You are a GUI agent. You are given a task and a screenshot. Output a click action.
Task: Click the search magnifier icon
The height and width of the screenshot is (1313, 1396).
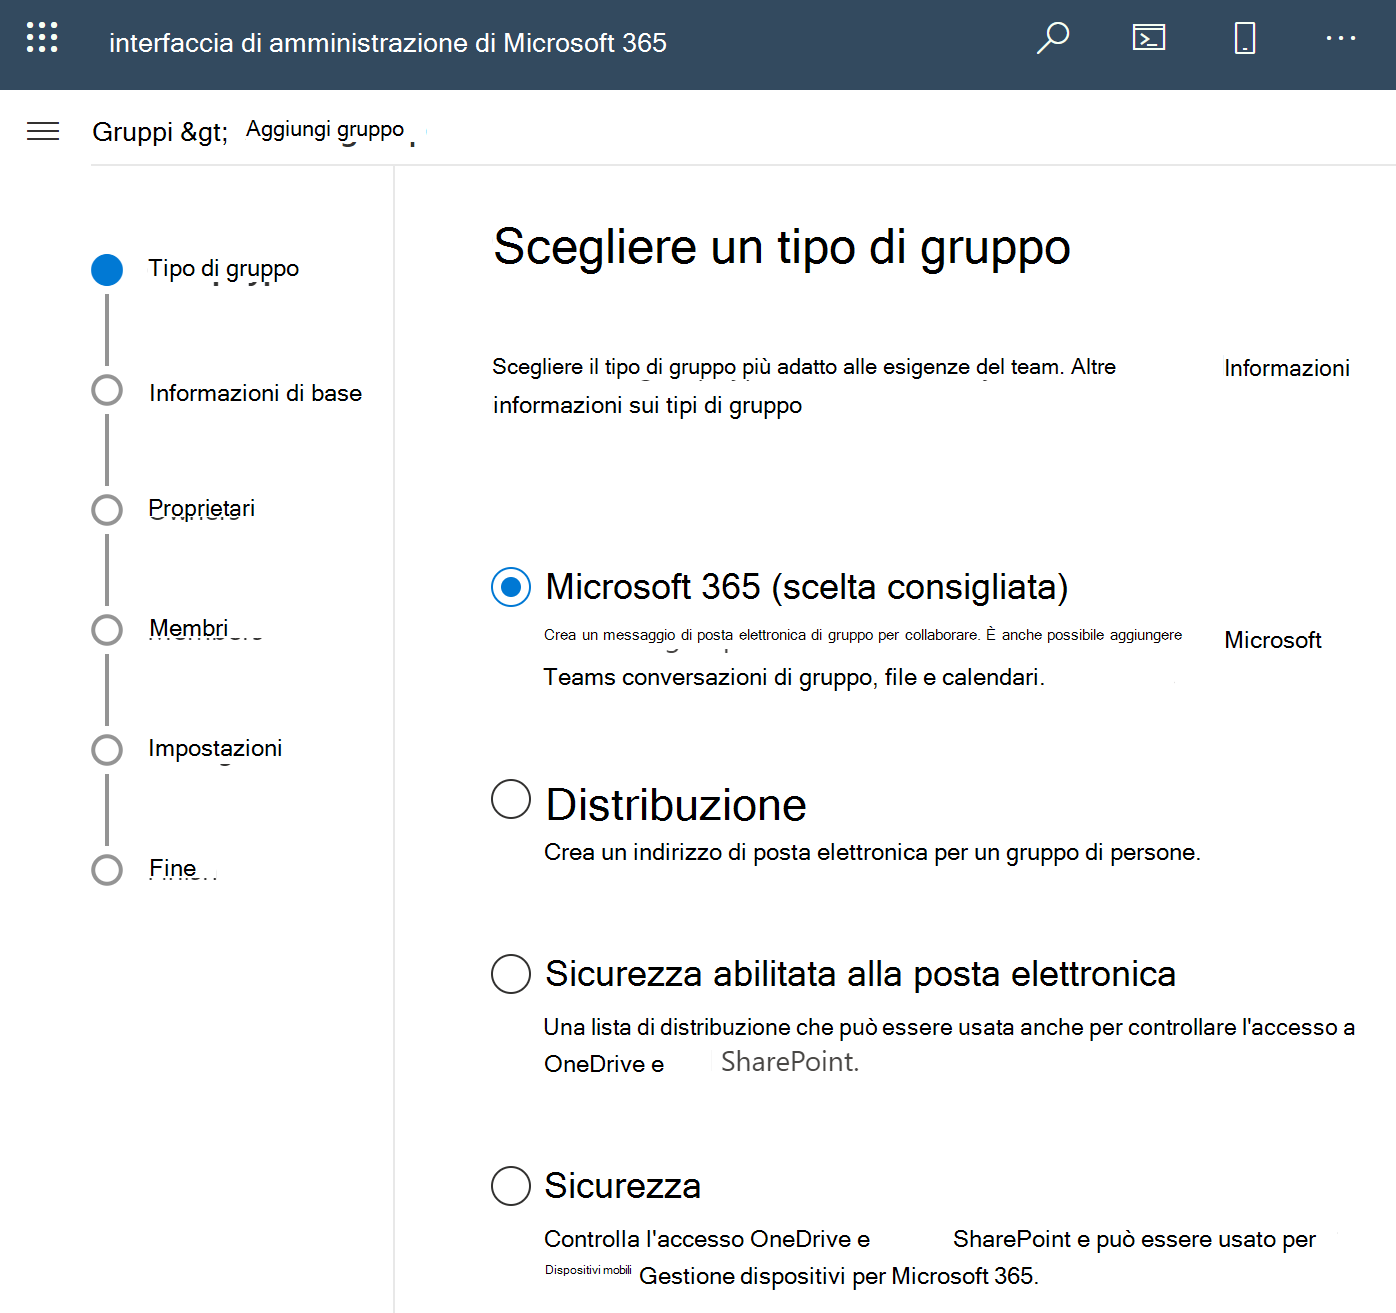point(1053,38)
